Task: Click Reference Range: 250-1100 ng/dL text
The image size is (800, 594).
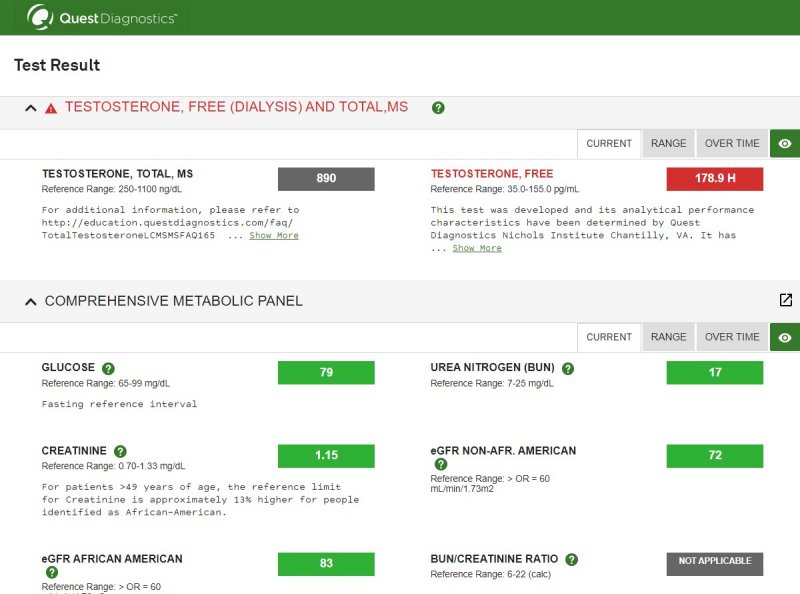Action: coord(112,189)
